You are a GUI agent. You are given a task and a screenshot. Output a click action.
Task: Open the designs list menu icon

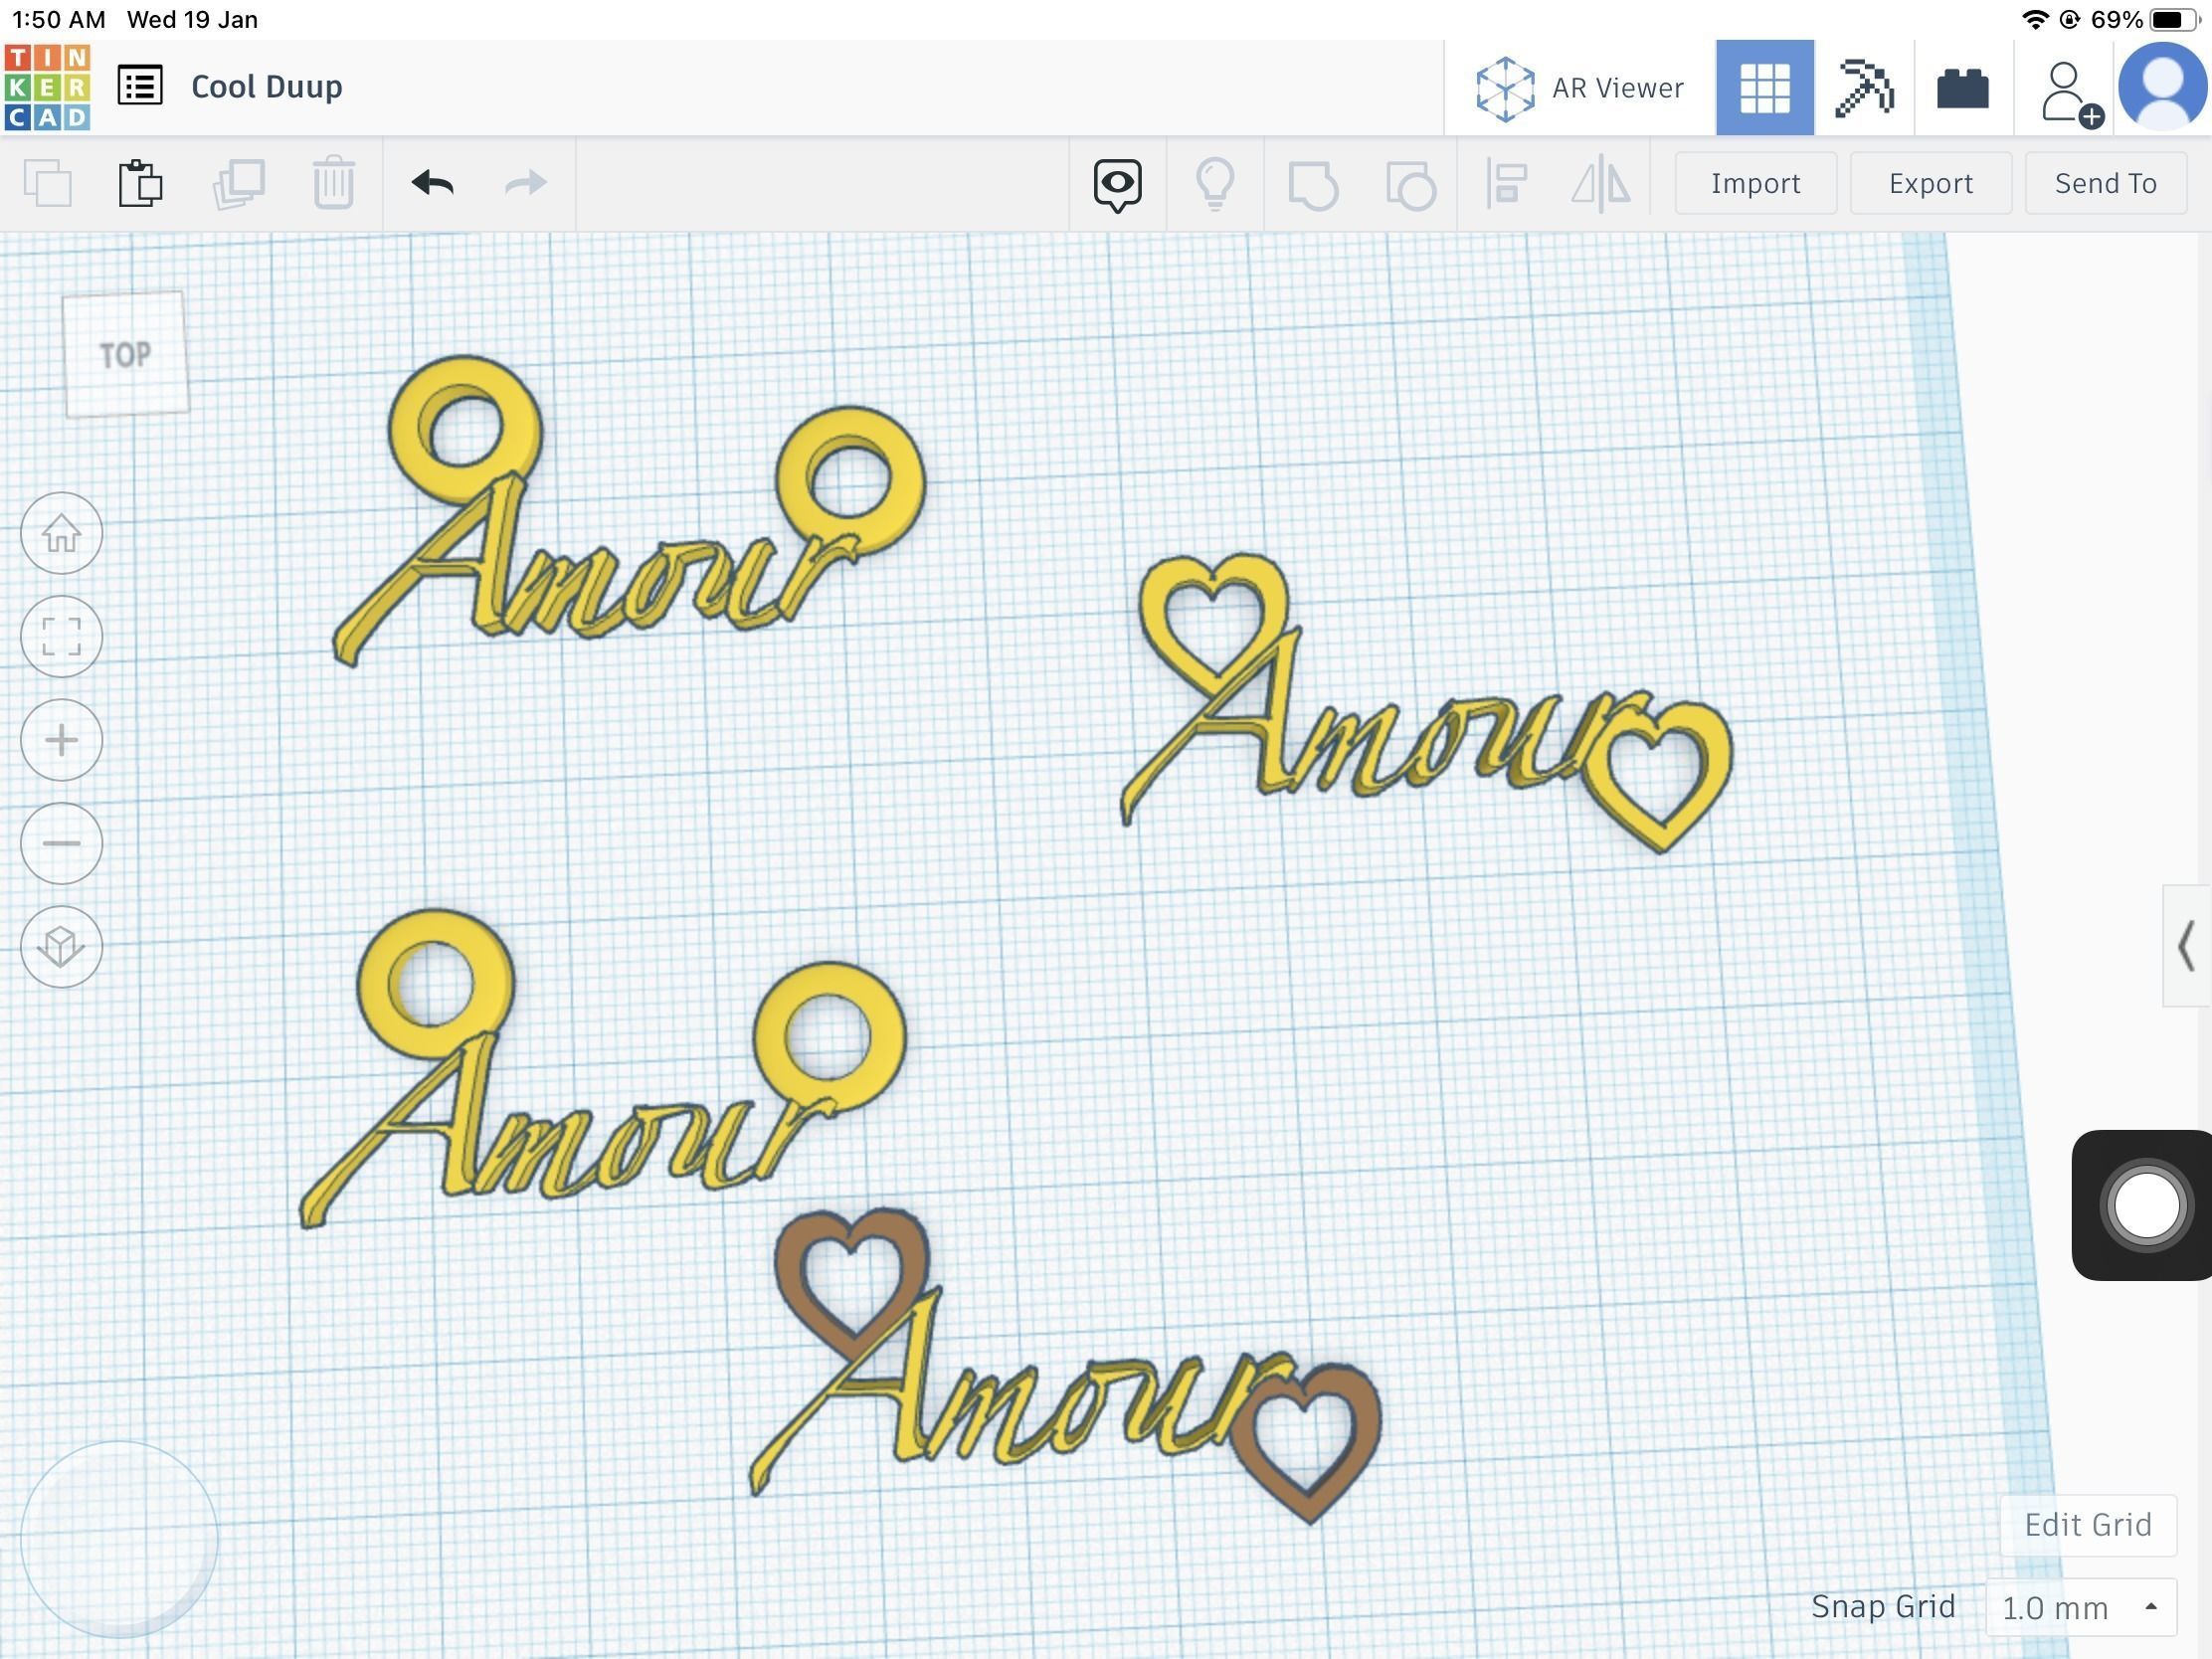pyautogui.click(x=140, y=86)
